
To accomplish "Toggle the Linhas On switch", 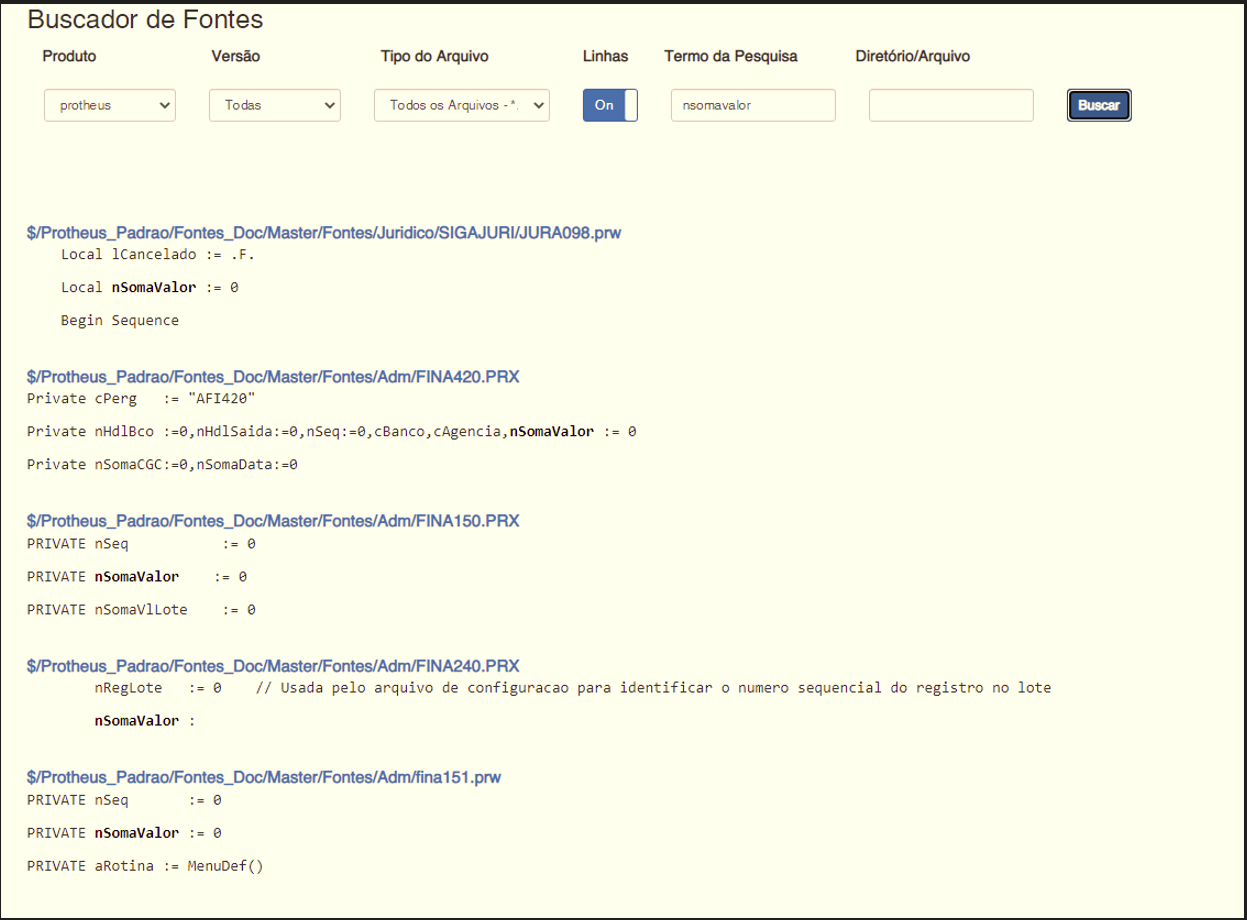I will (610, 105).
